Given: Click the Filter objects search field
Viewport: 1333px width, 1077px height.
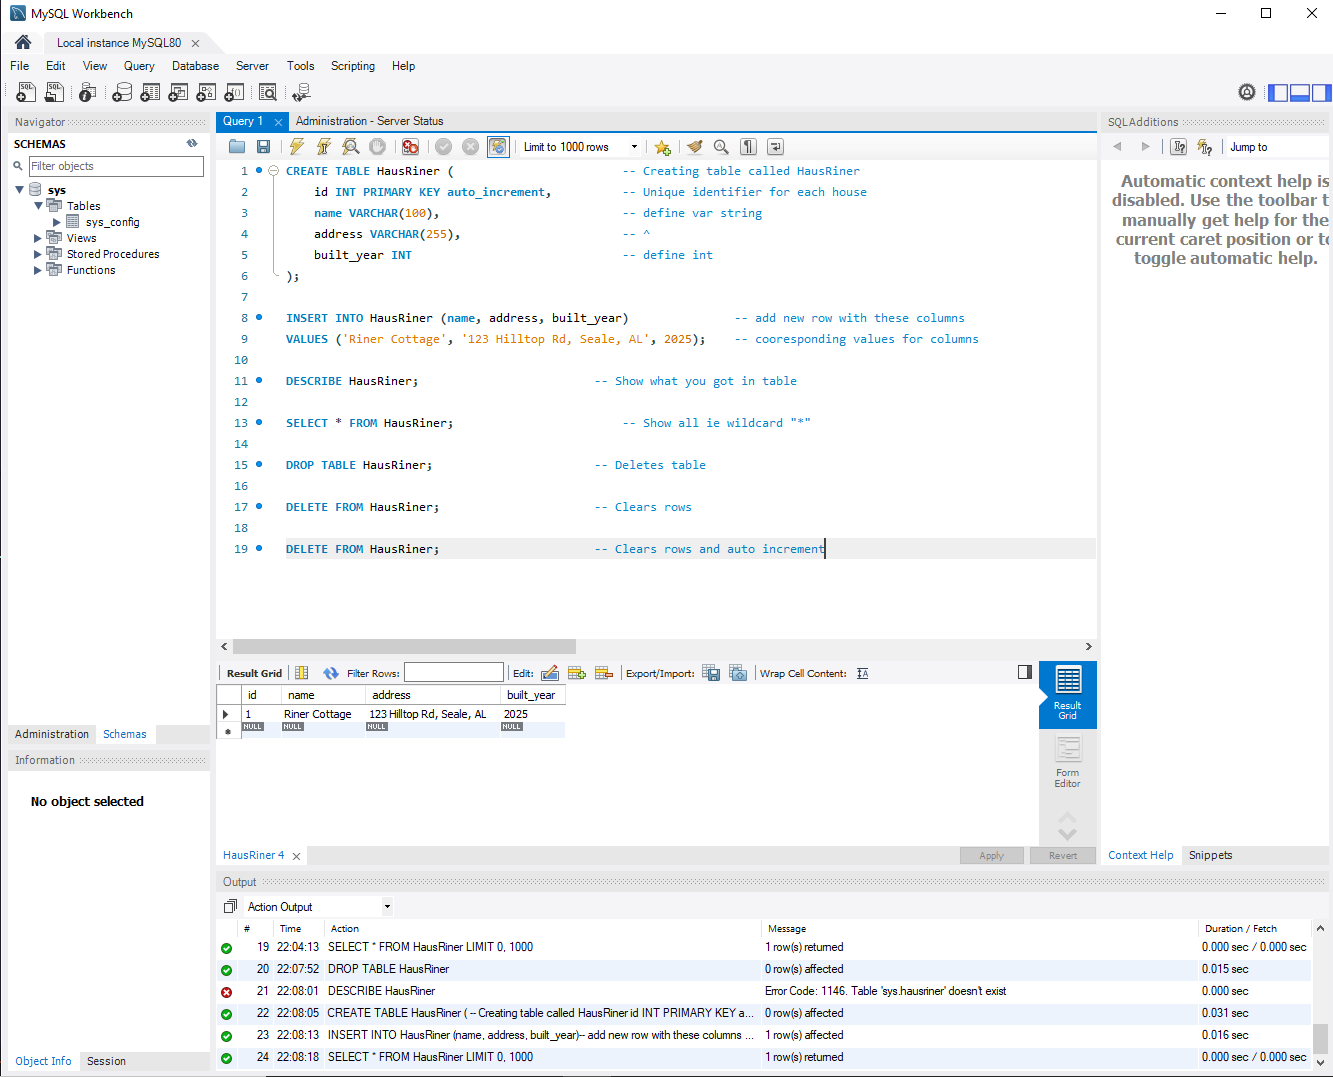Looking at the screenshot, I should click(116, 166).
